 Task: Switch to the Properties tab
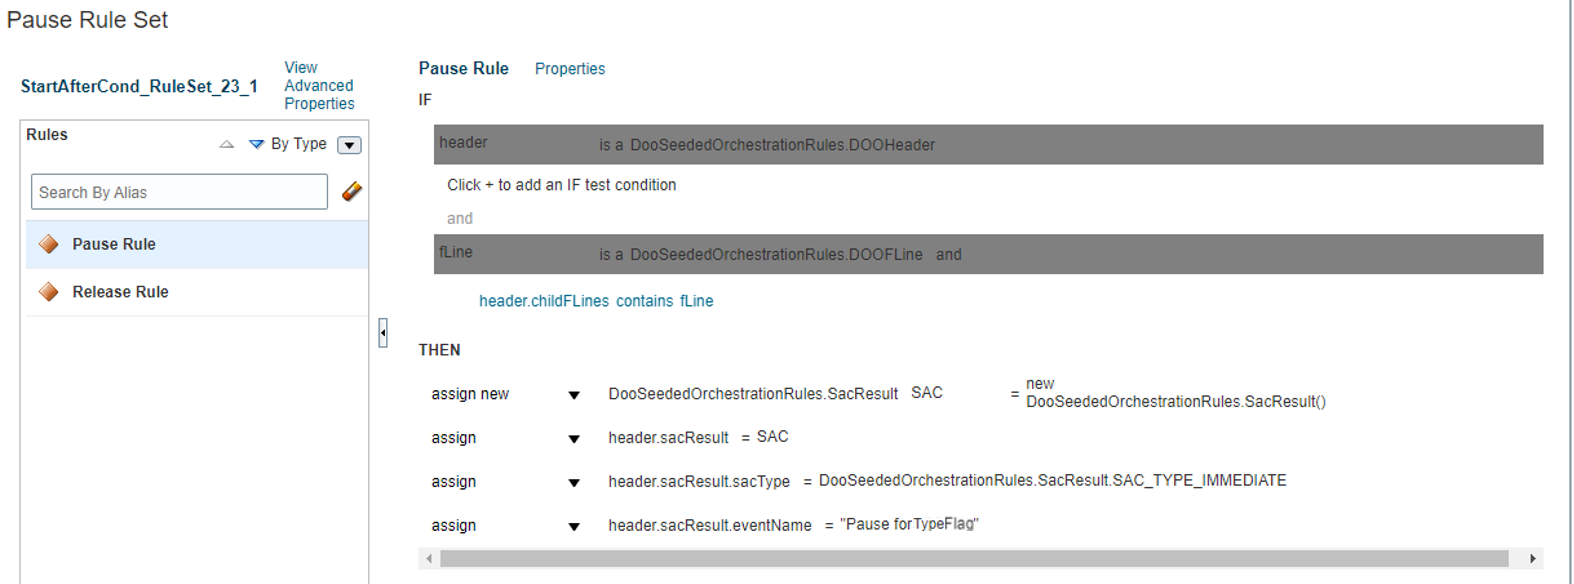pos(570,68)
